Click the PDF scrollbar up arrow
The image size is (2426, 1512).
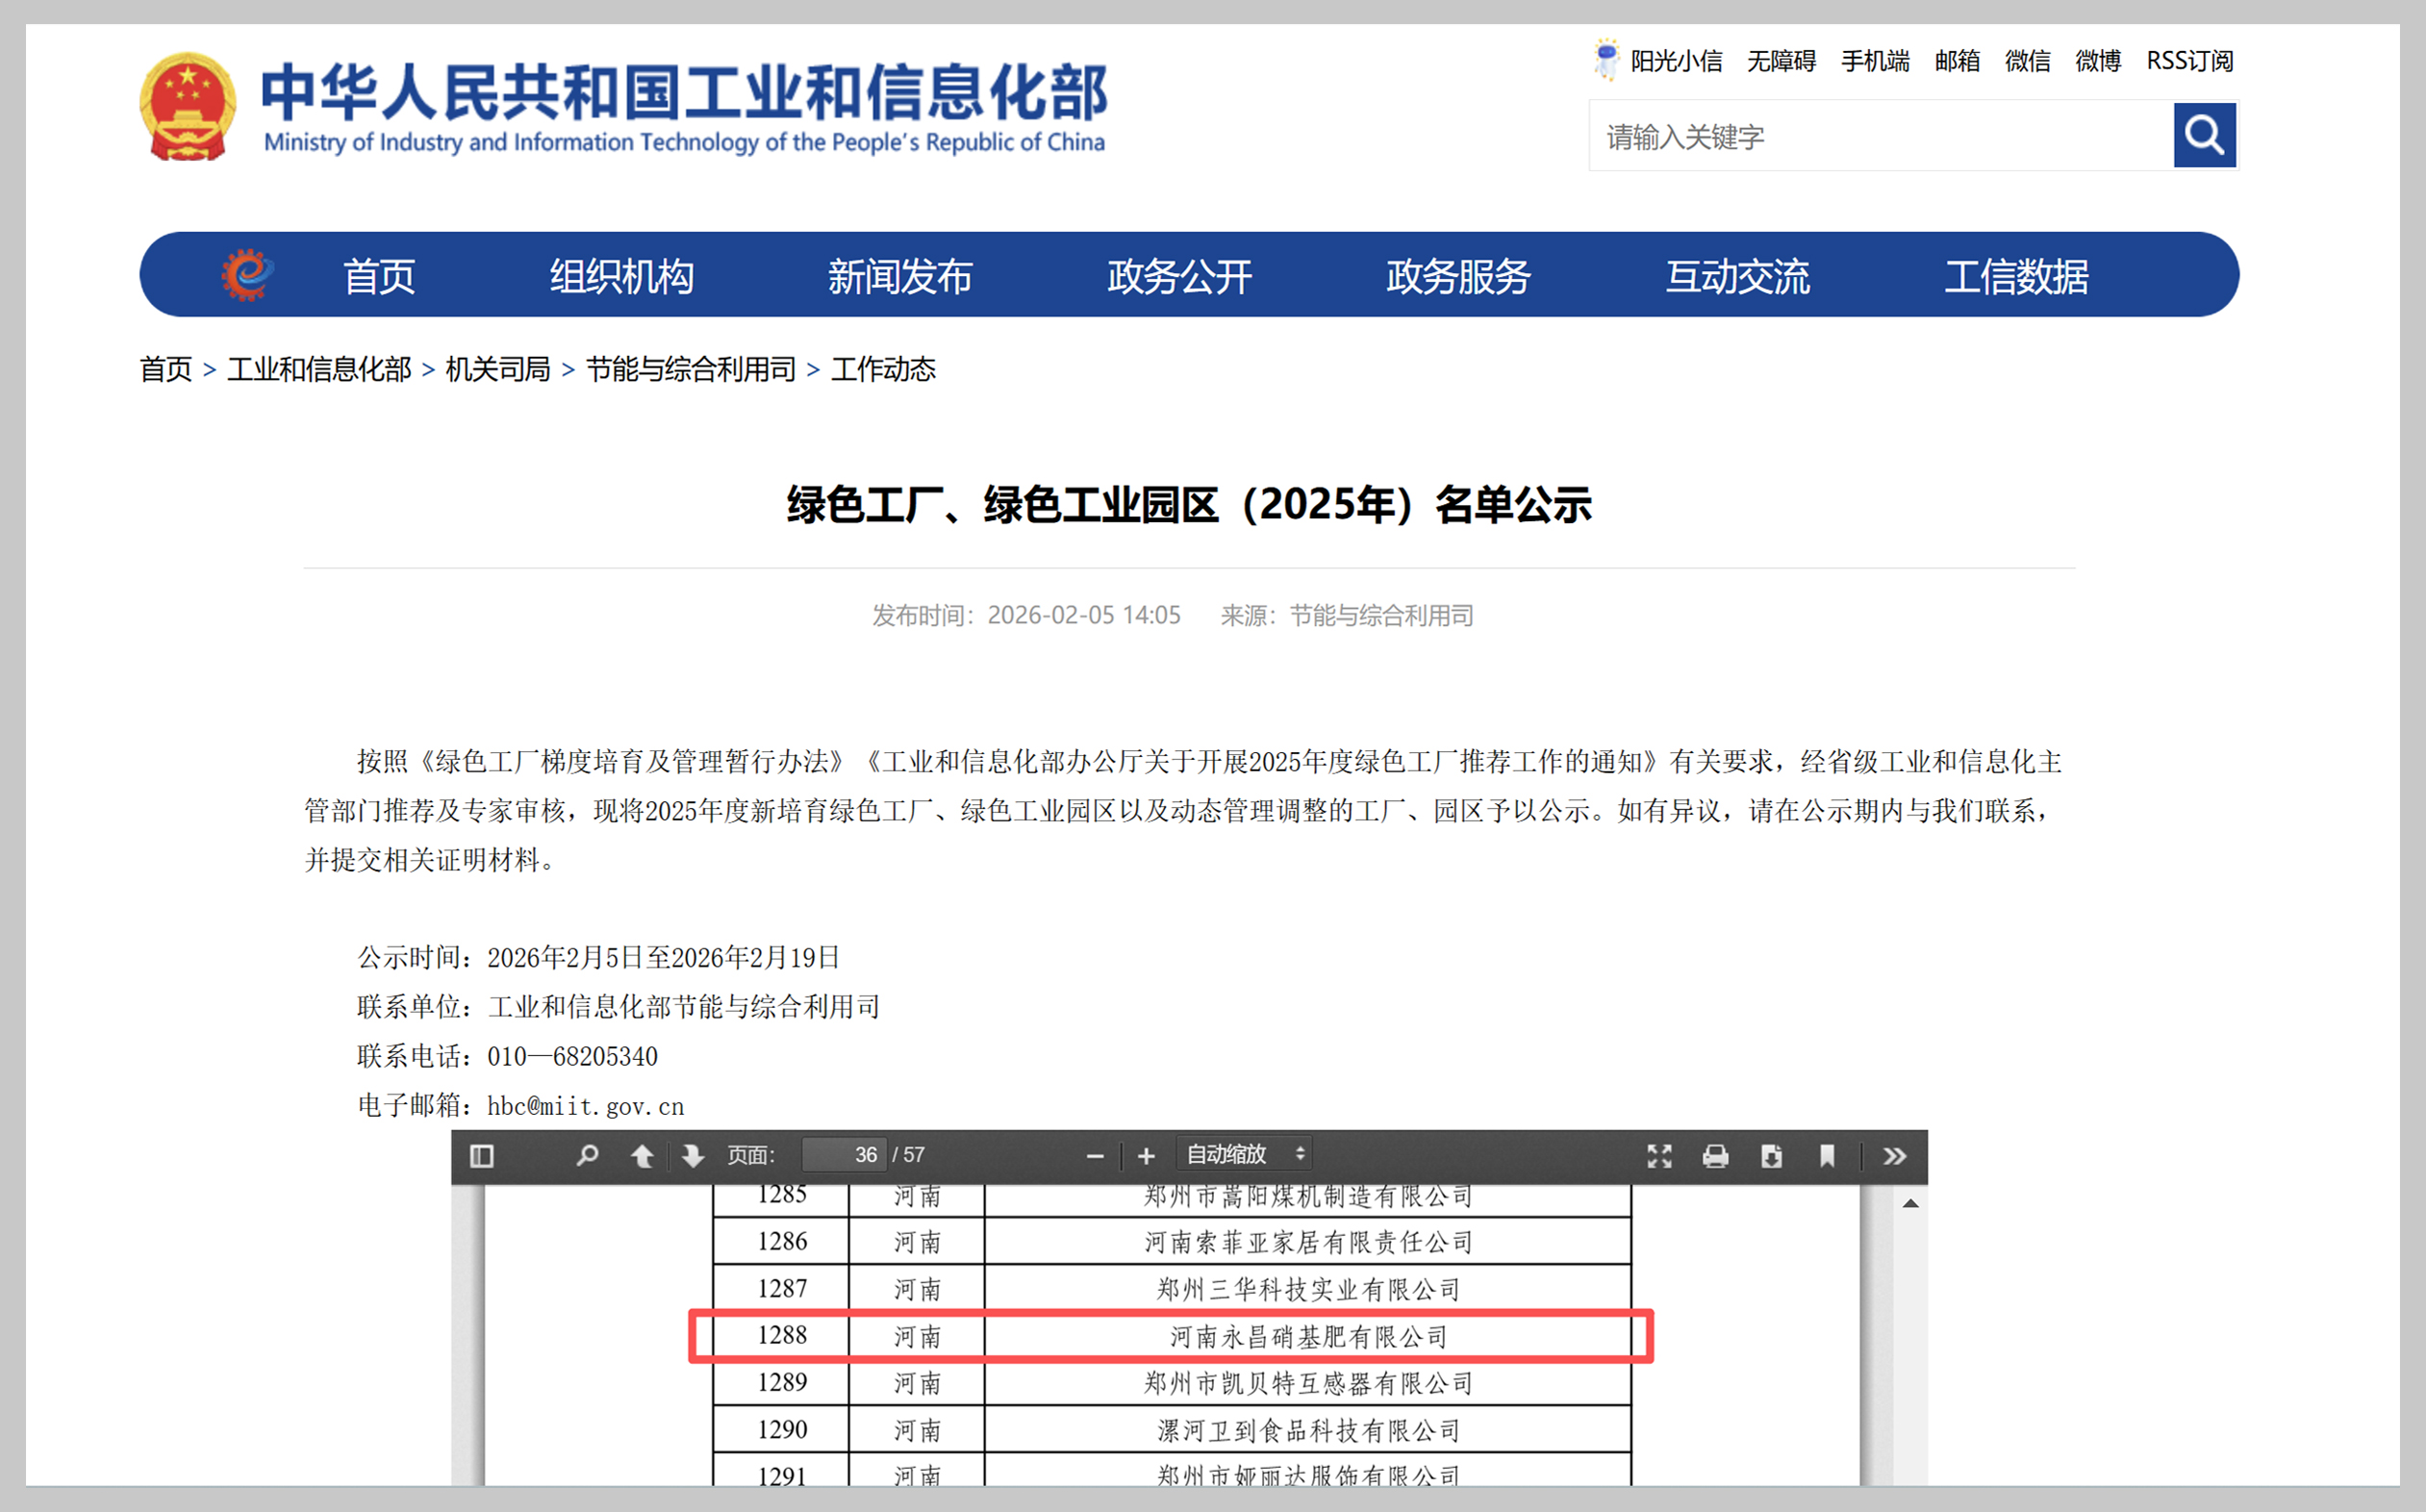pyautogui.click(x=1910, y=1203)
